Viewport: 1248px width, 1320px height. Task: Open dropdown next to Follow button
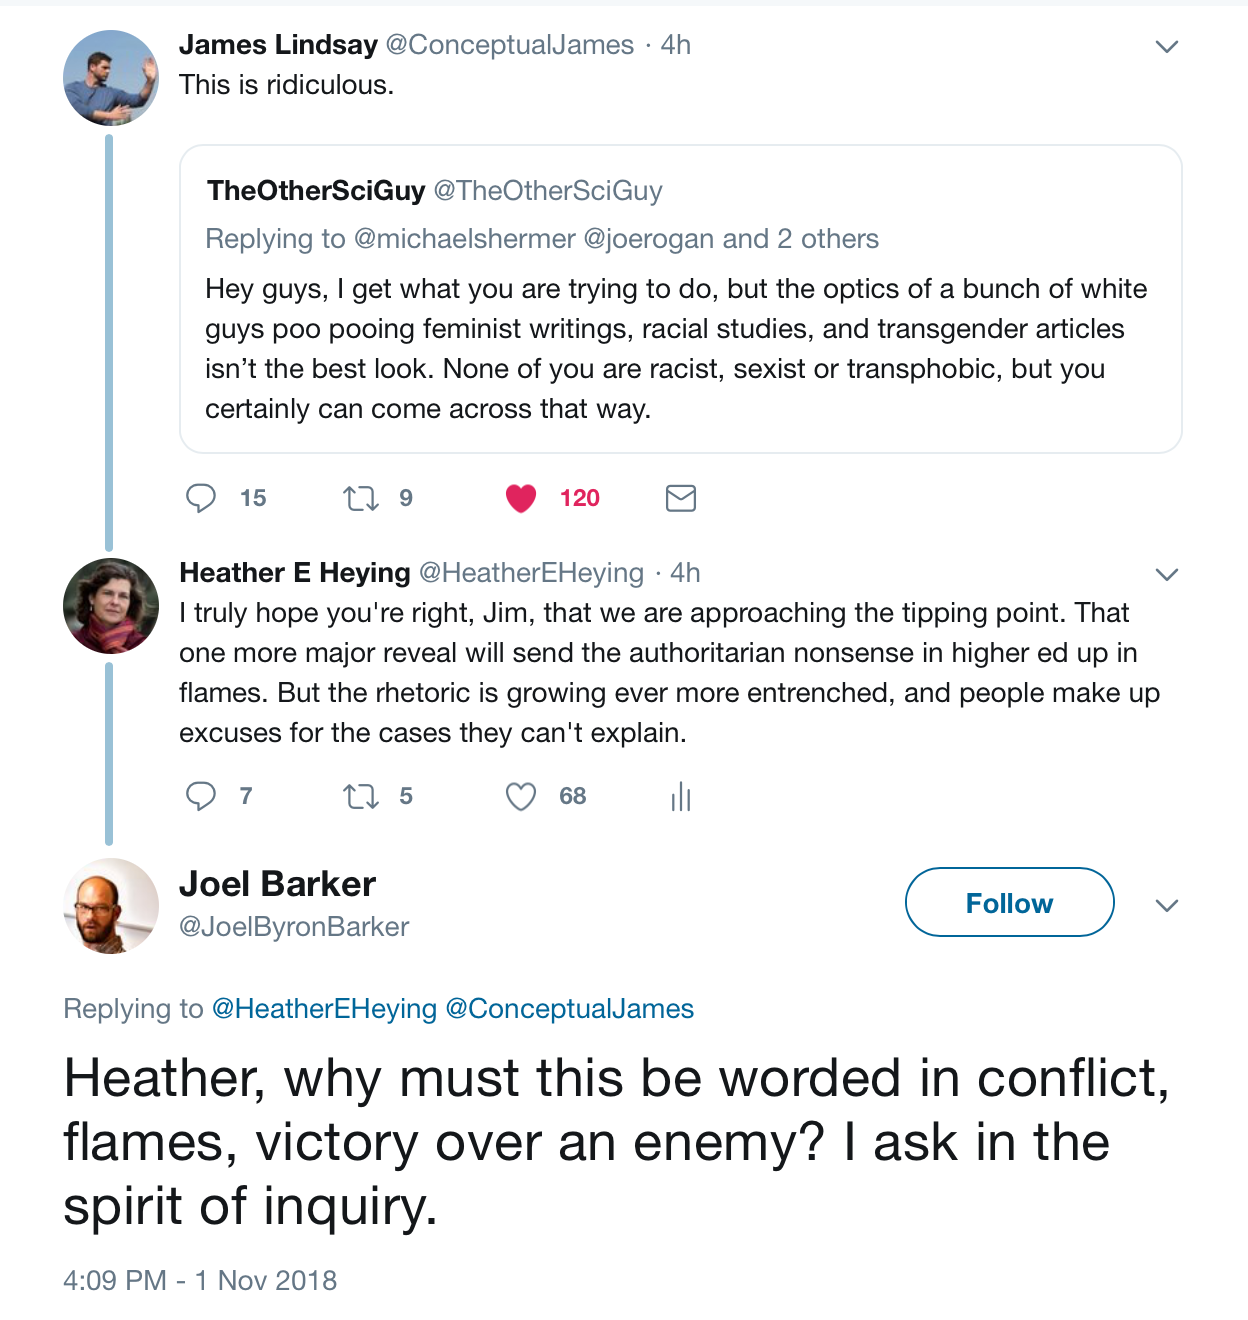(x=1167, y=905)
